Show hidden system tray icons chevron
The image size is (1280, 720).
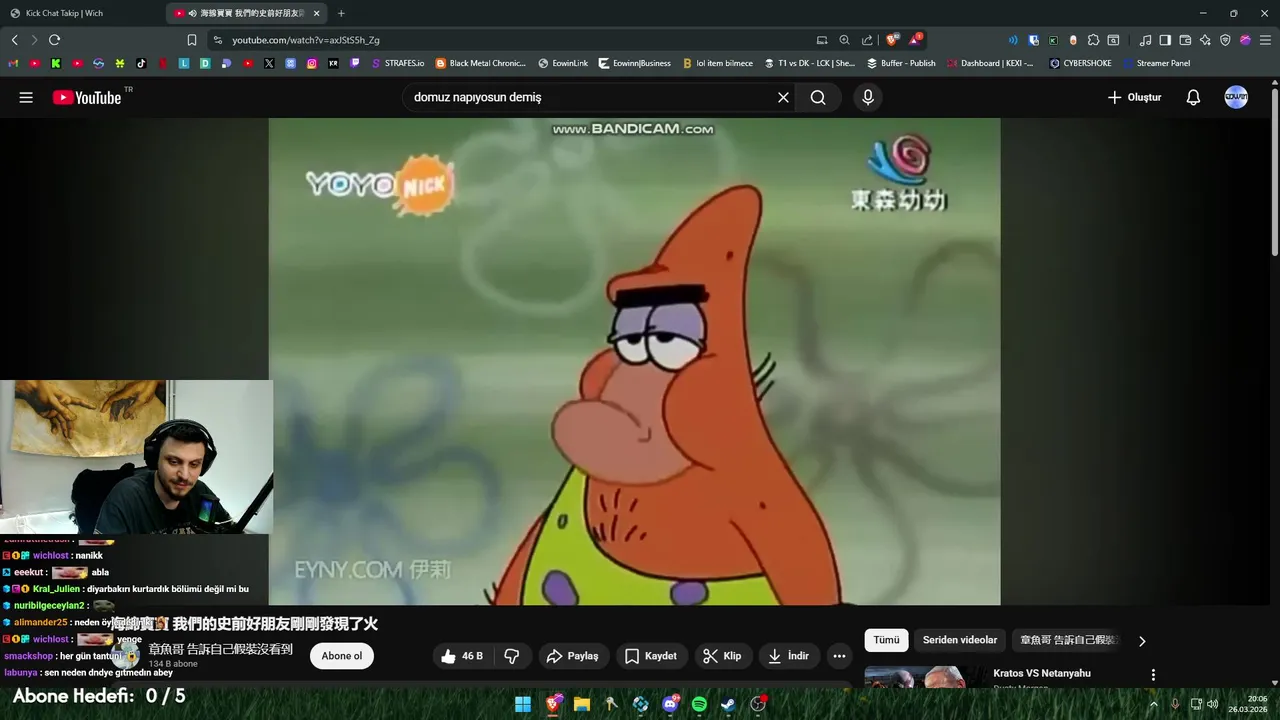(x=1153, y=704)
